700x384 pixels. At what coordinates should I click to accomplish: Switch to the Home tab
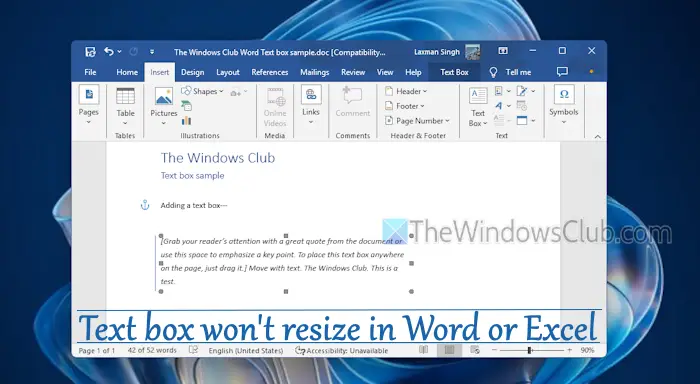click(x=127, y=72)
